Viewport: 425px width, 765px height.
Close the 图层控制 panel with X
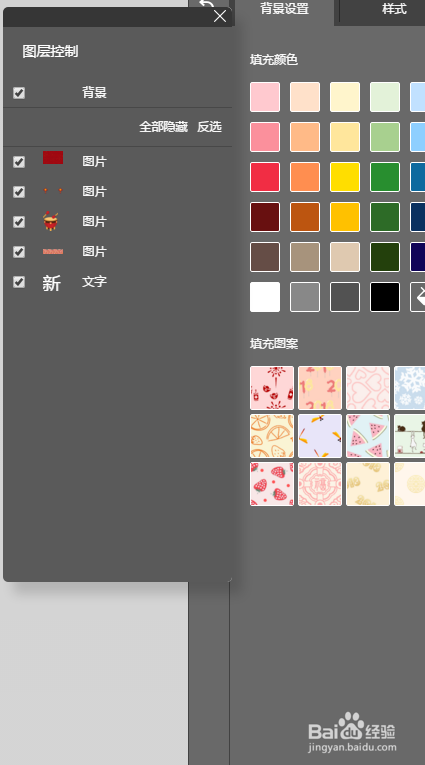coord(220,16)
